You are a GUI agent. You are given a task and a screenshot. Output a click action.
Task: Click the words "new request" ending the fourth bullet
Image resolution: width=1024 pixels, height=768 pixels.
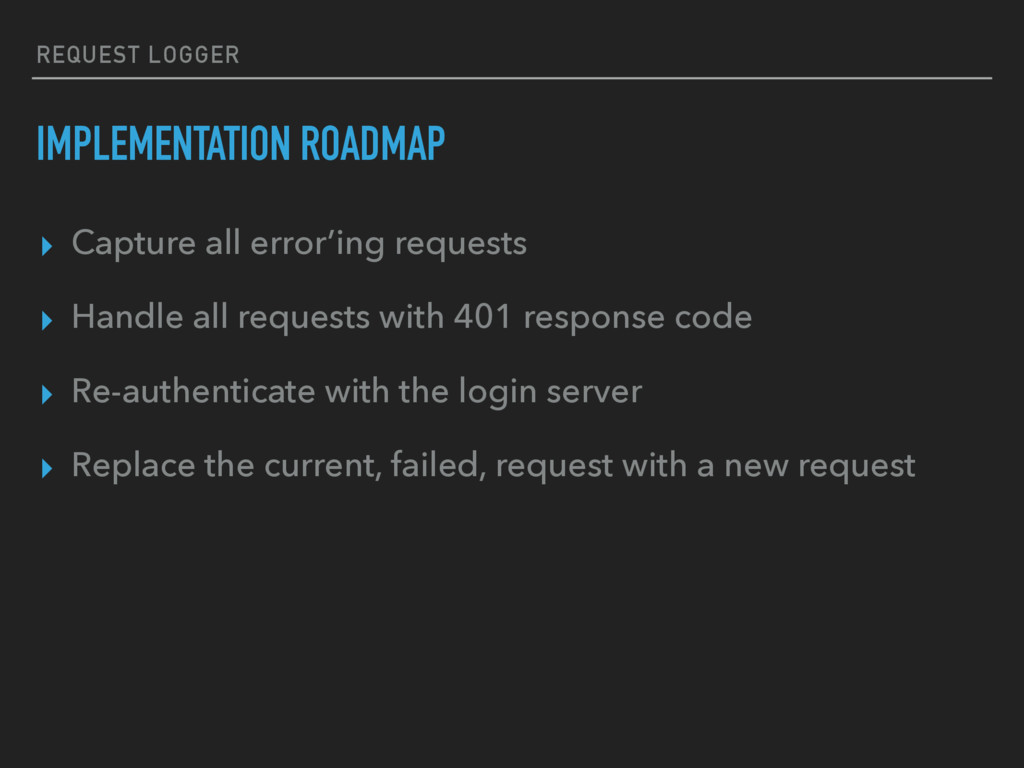click(820, 467)
